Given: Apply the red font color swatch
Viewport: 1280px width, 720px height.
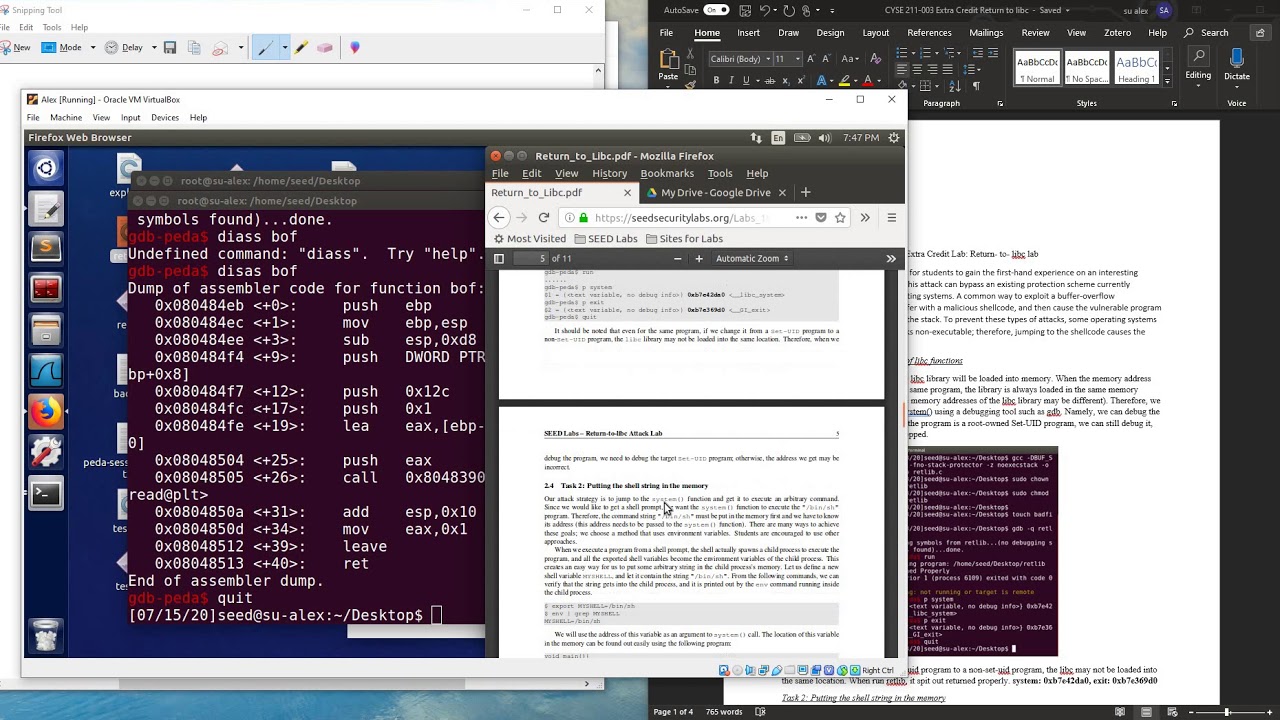Looking at the screenshot, I should tap(867, 81).
